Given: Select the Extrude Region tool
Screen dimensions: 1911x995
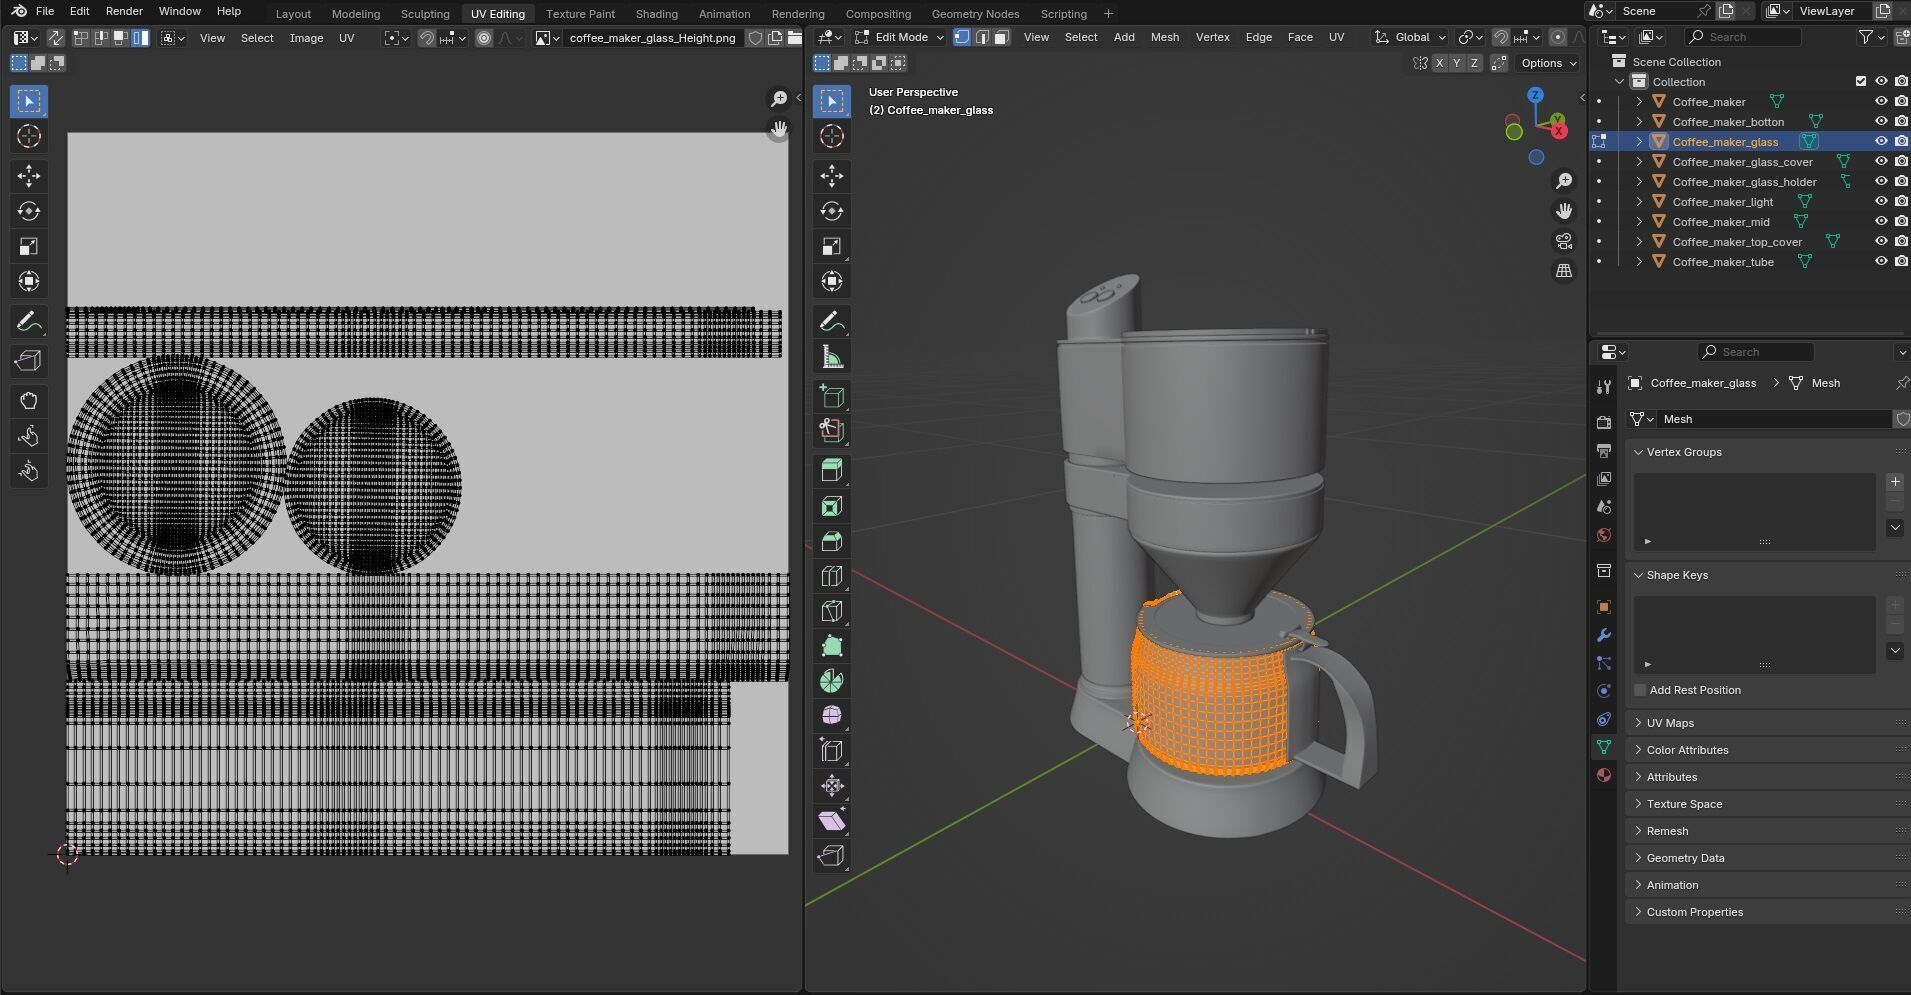Looking at the screenshot, I should [x=831, y=470].
